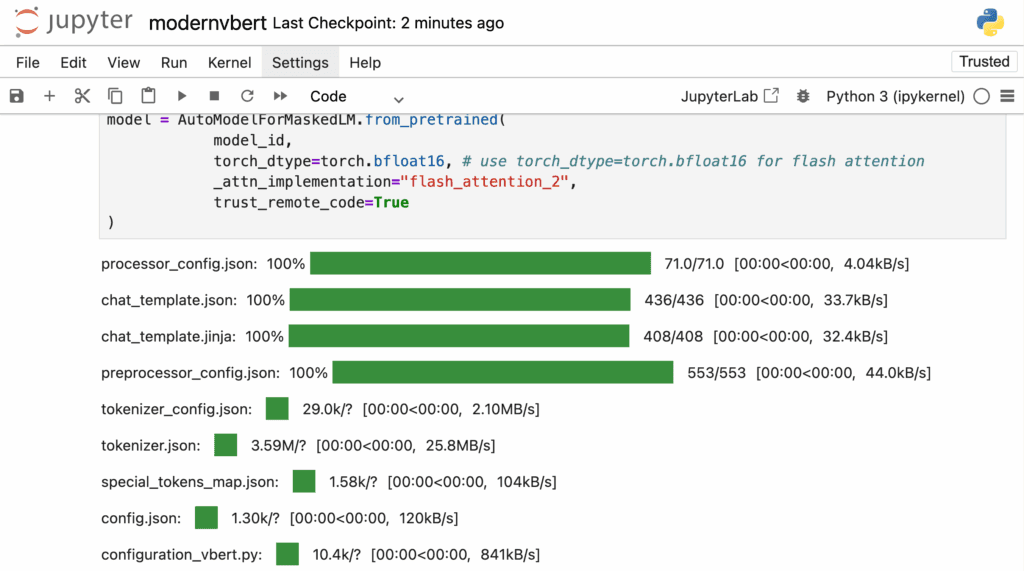Cut the selected cell with scissors icon
The image size is (1024, 571).
tap(82, 96)
